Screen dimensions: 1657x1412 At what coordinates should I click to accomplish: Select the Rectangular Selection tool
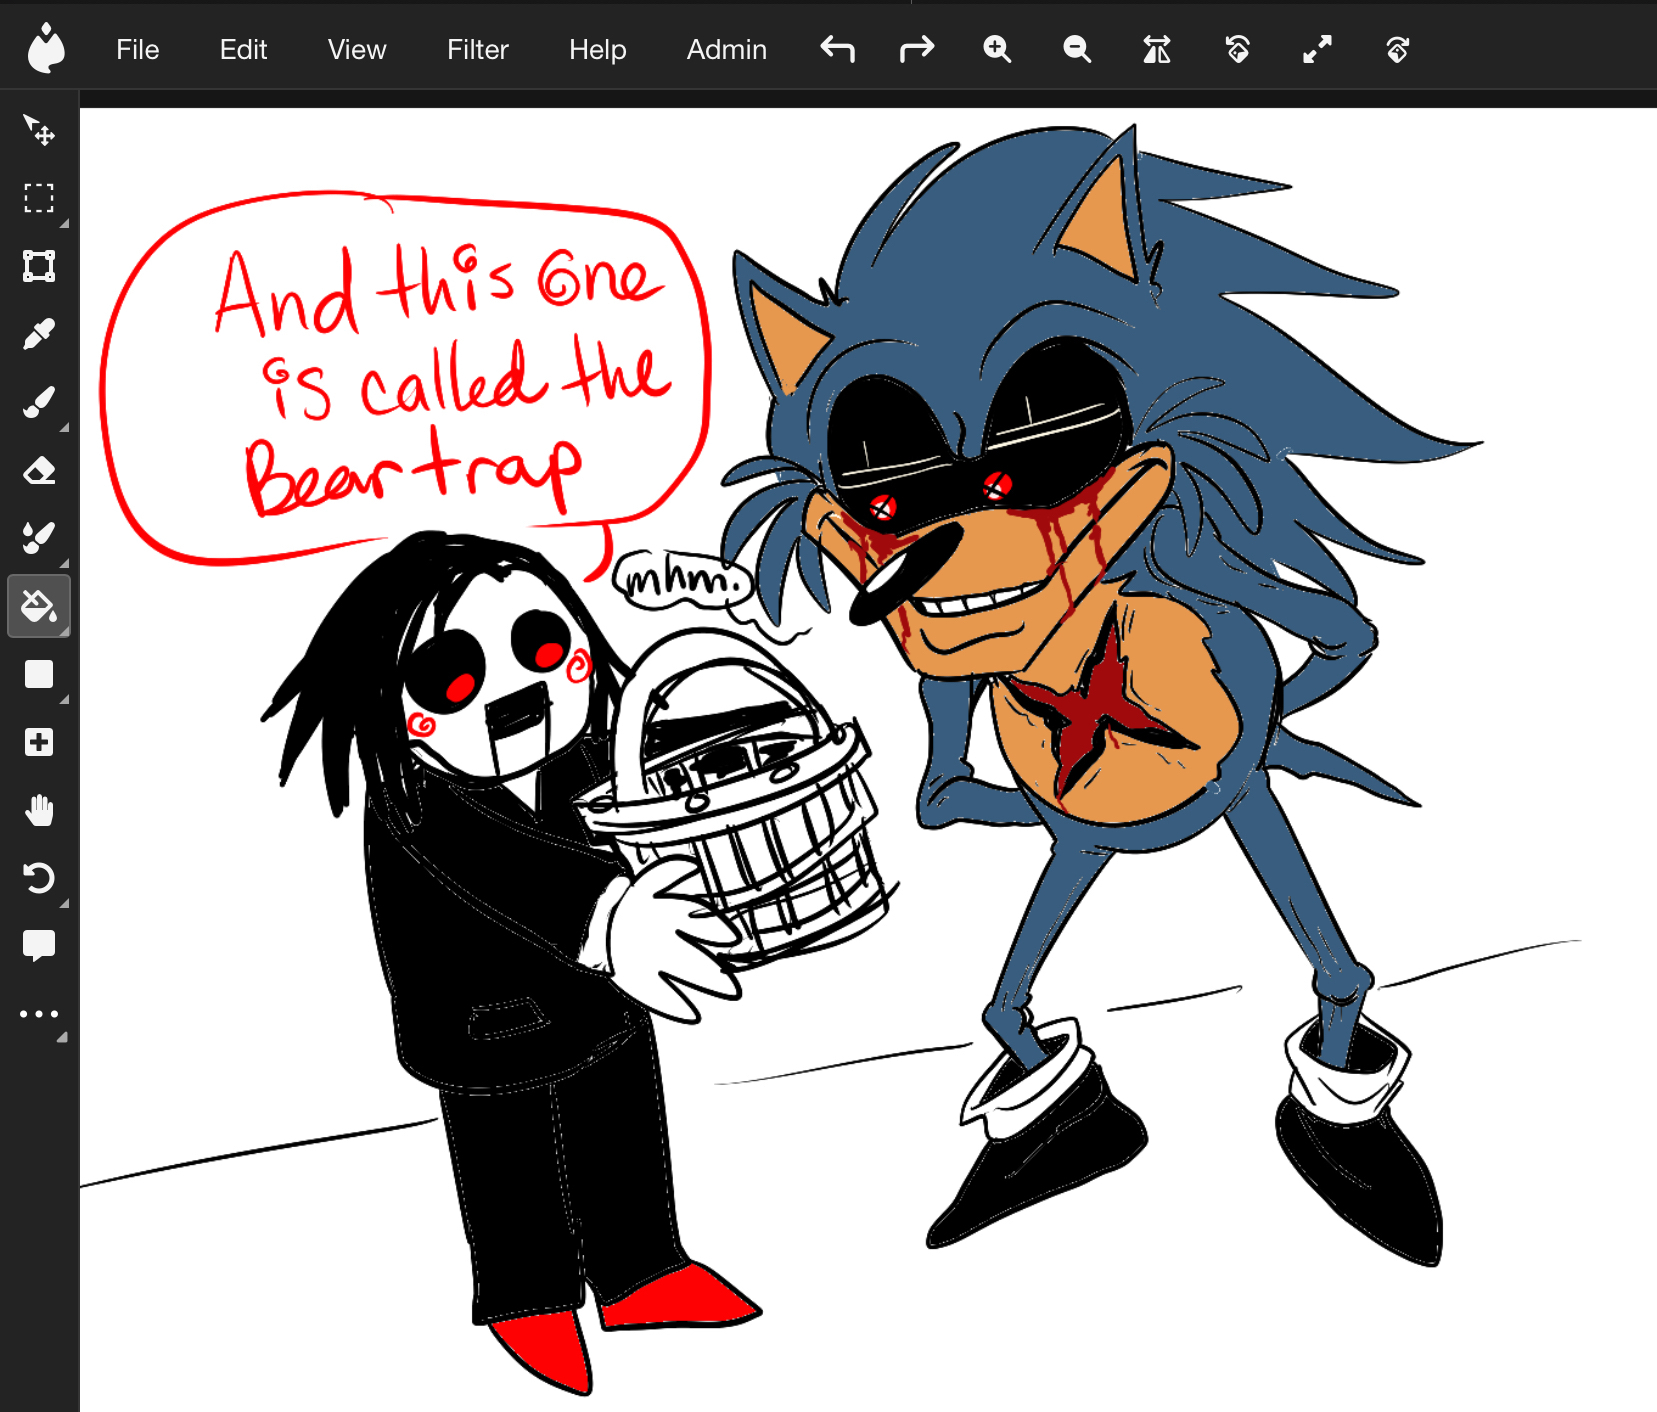[x=39, y=198]
